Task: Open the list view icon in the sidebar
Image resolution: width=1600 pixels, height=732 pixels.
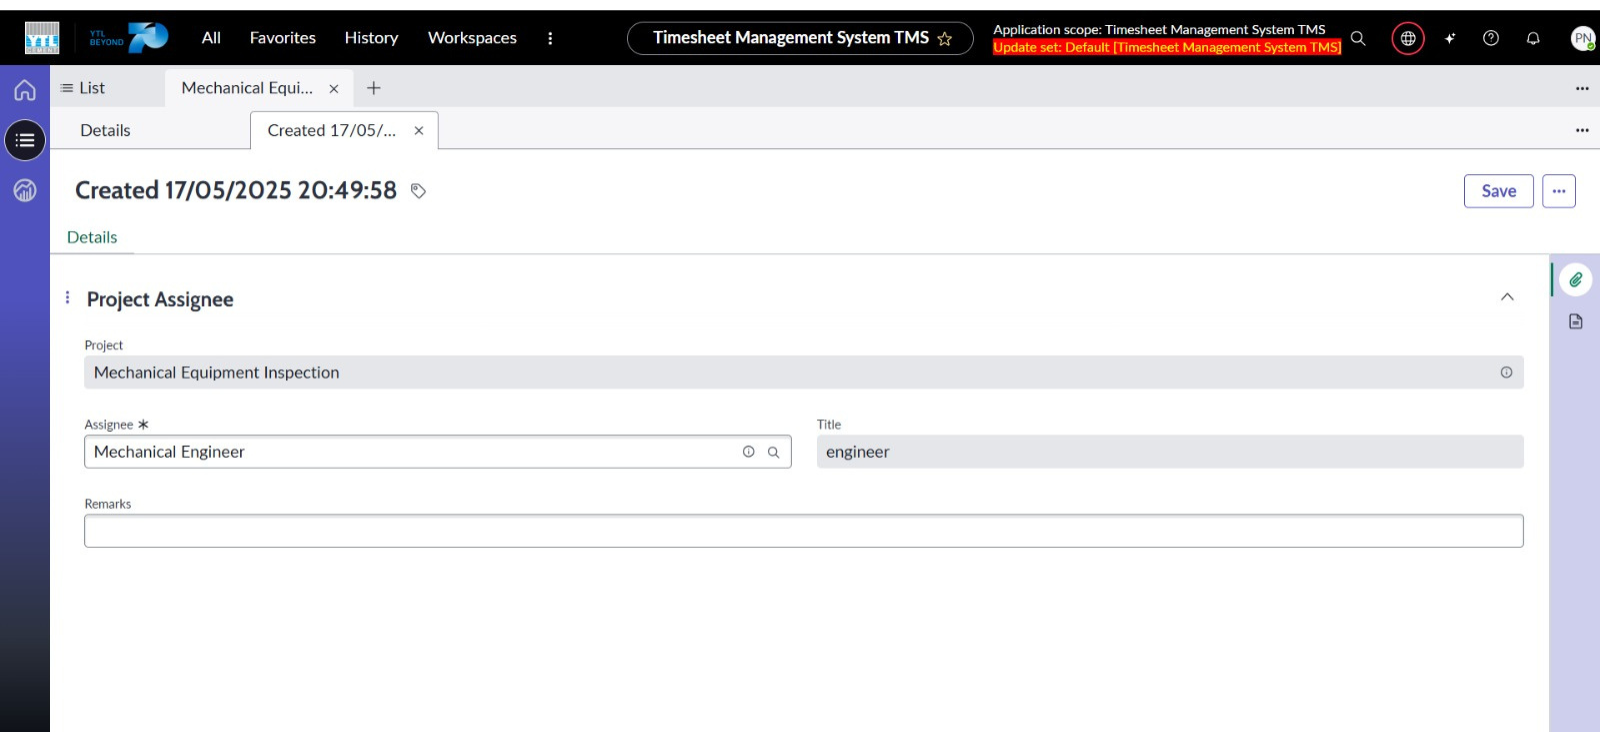Action: (25, 140)
